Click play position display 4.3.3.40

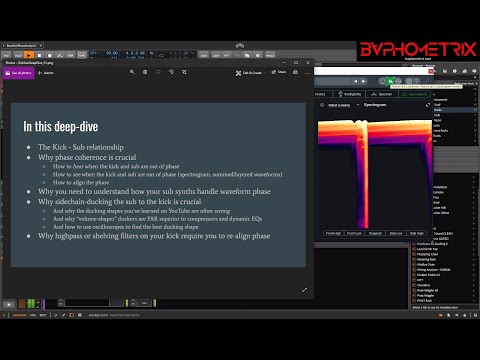click(x=135, y=53)
